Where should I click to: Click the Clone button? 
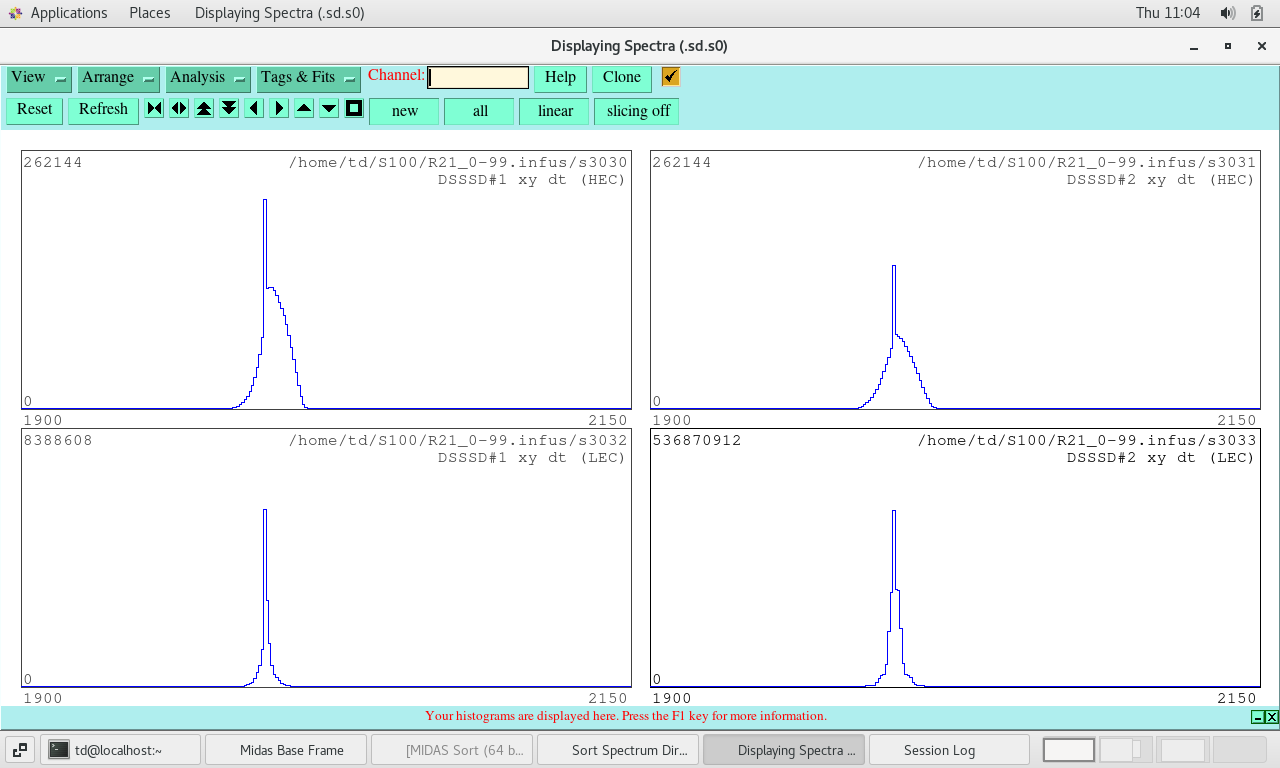click(x=621, y=78)
